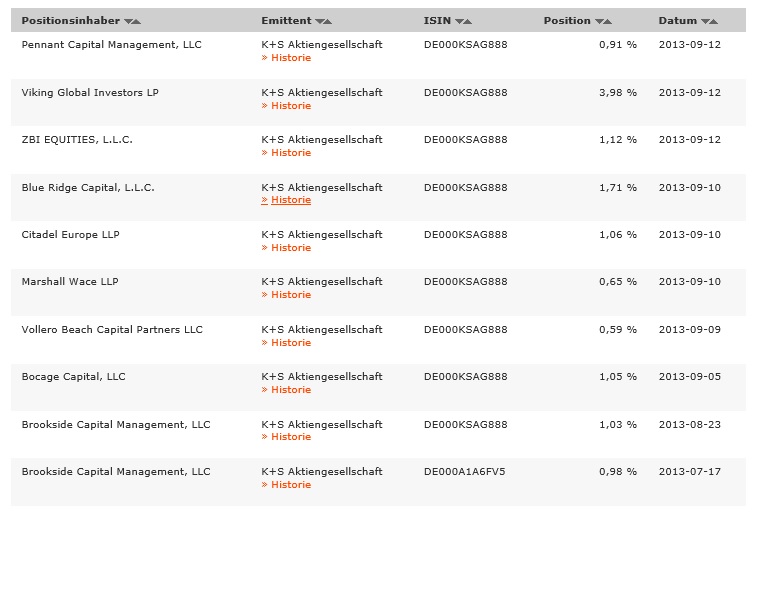768x614 pixels.
Task: Click date 2013-09-05
Action: tap(690, 377)
